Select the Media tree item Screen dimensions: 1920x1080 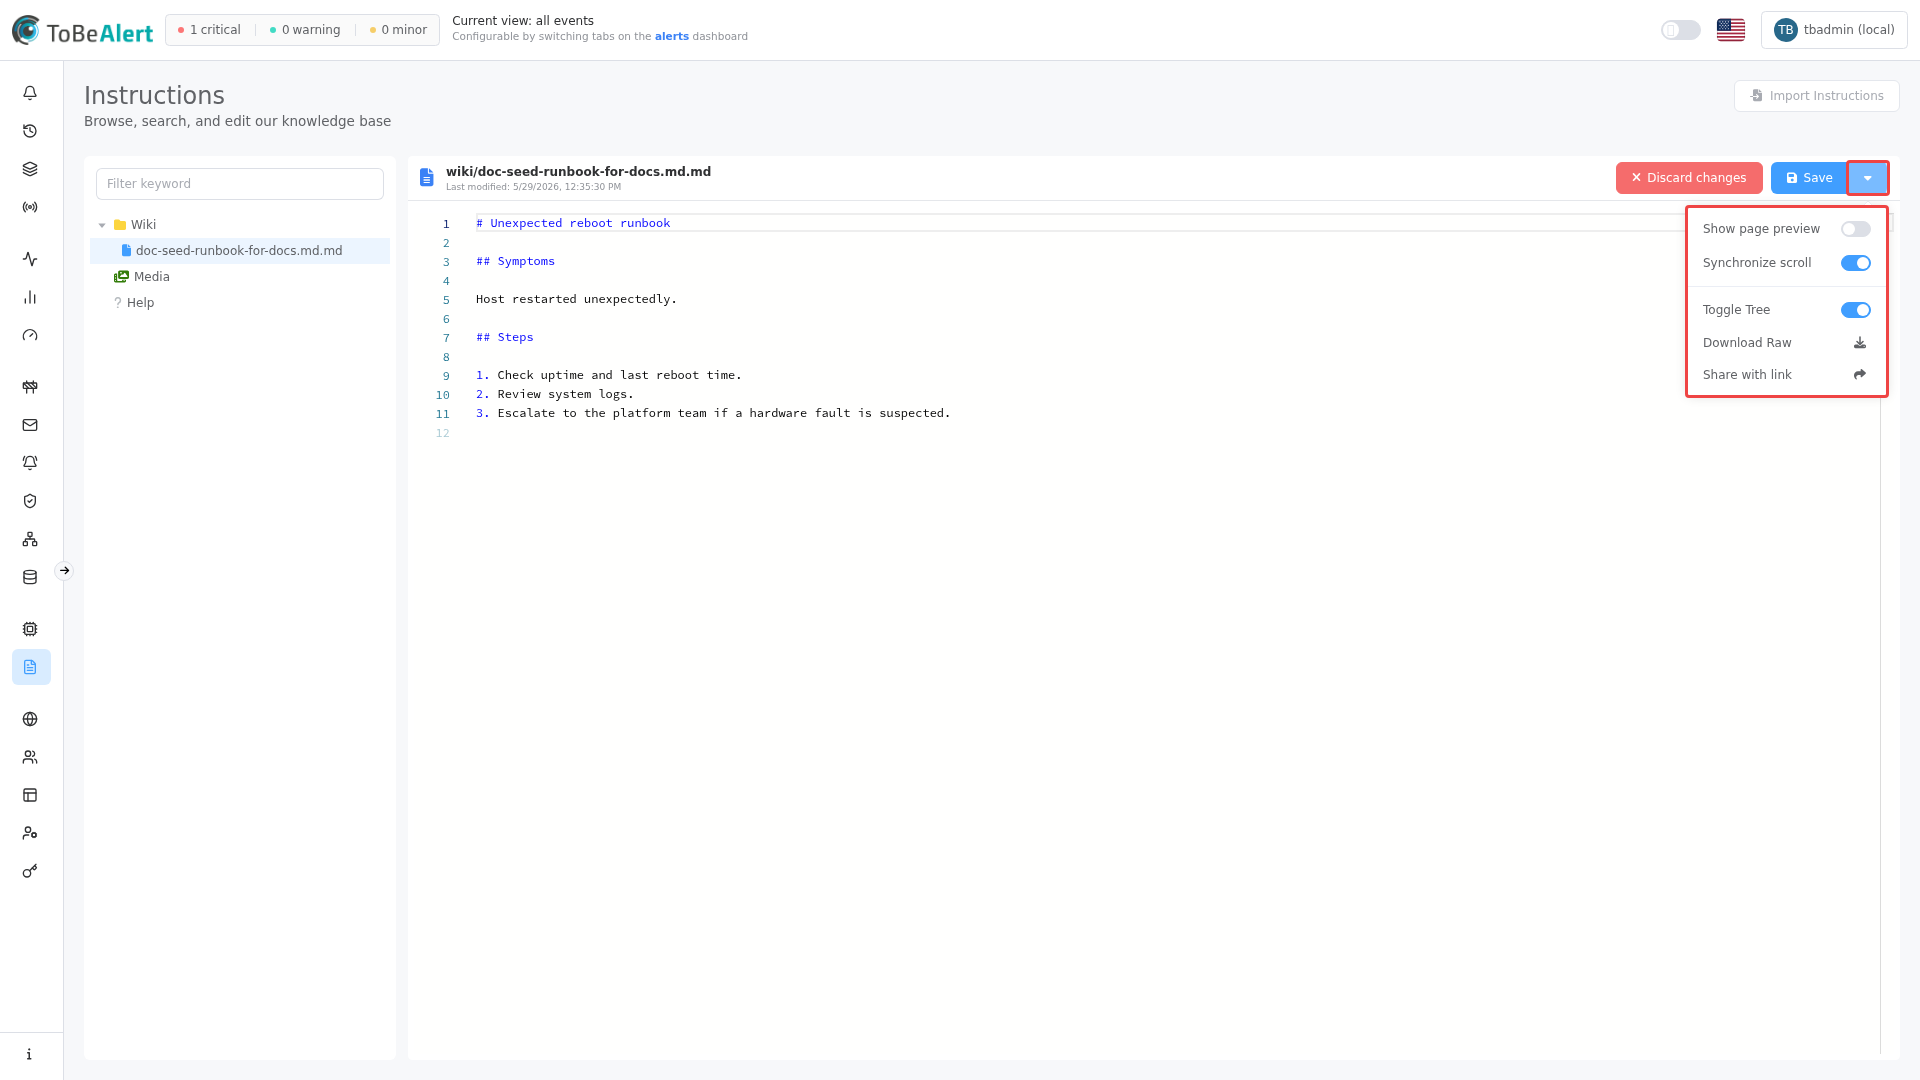pyautogui.click(x=152, y=277)
